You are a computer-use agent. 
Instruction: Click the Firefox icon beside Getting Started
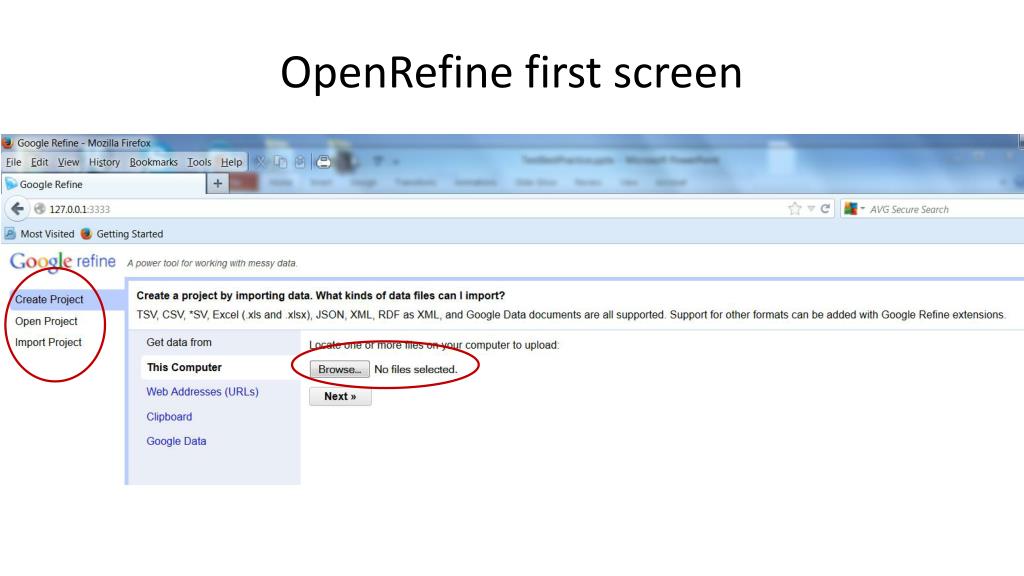pos(86,234)
